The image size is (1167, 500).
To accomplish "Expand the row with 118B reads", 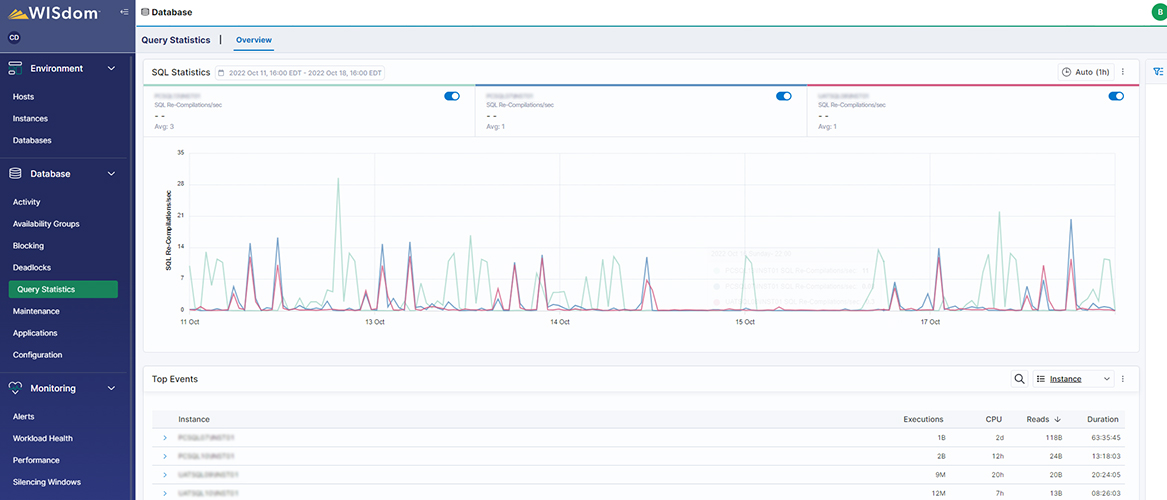I will pos(164,438).
